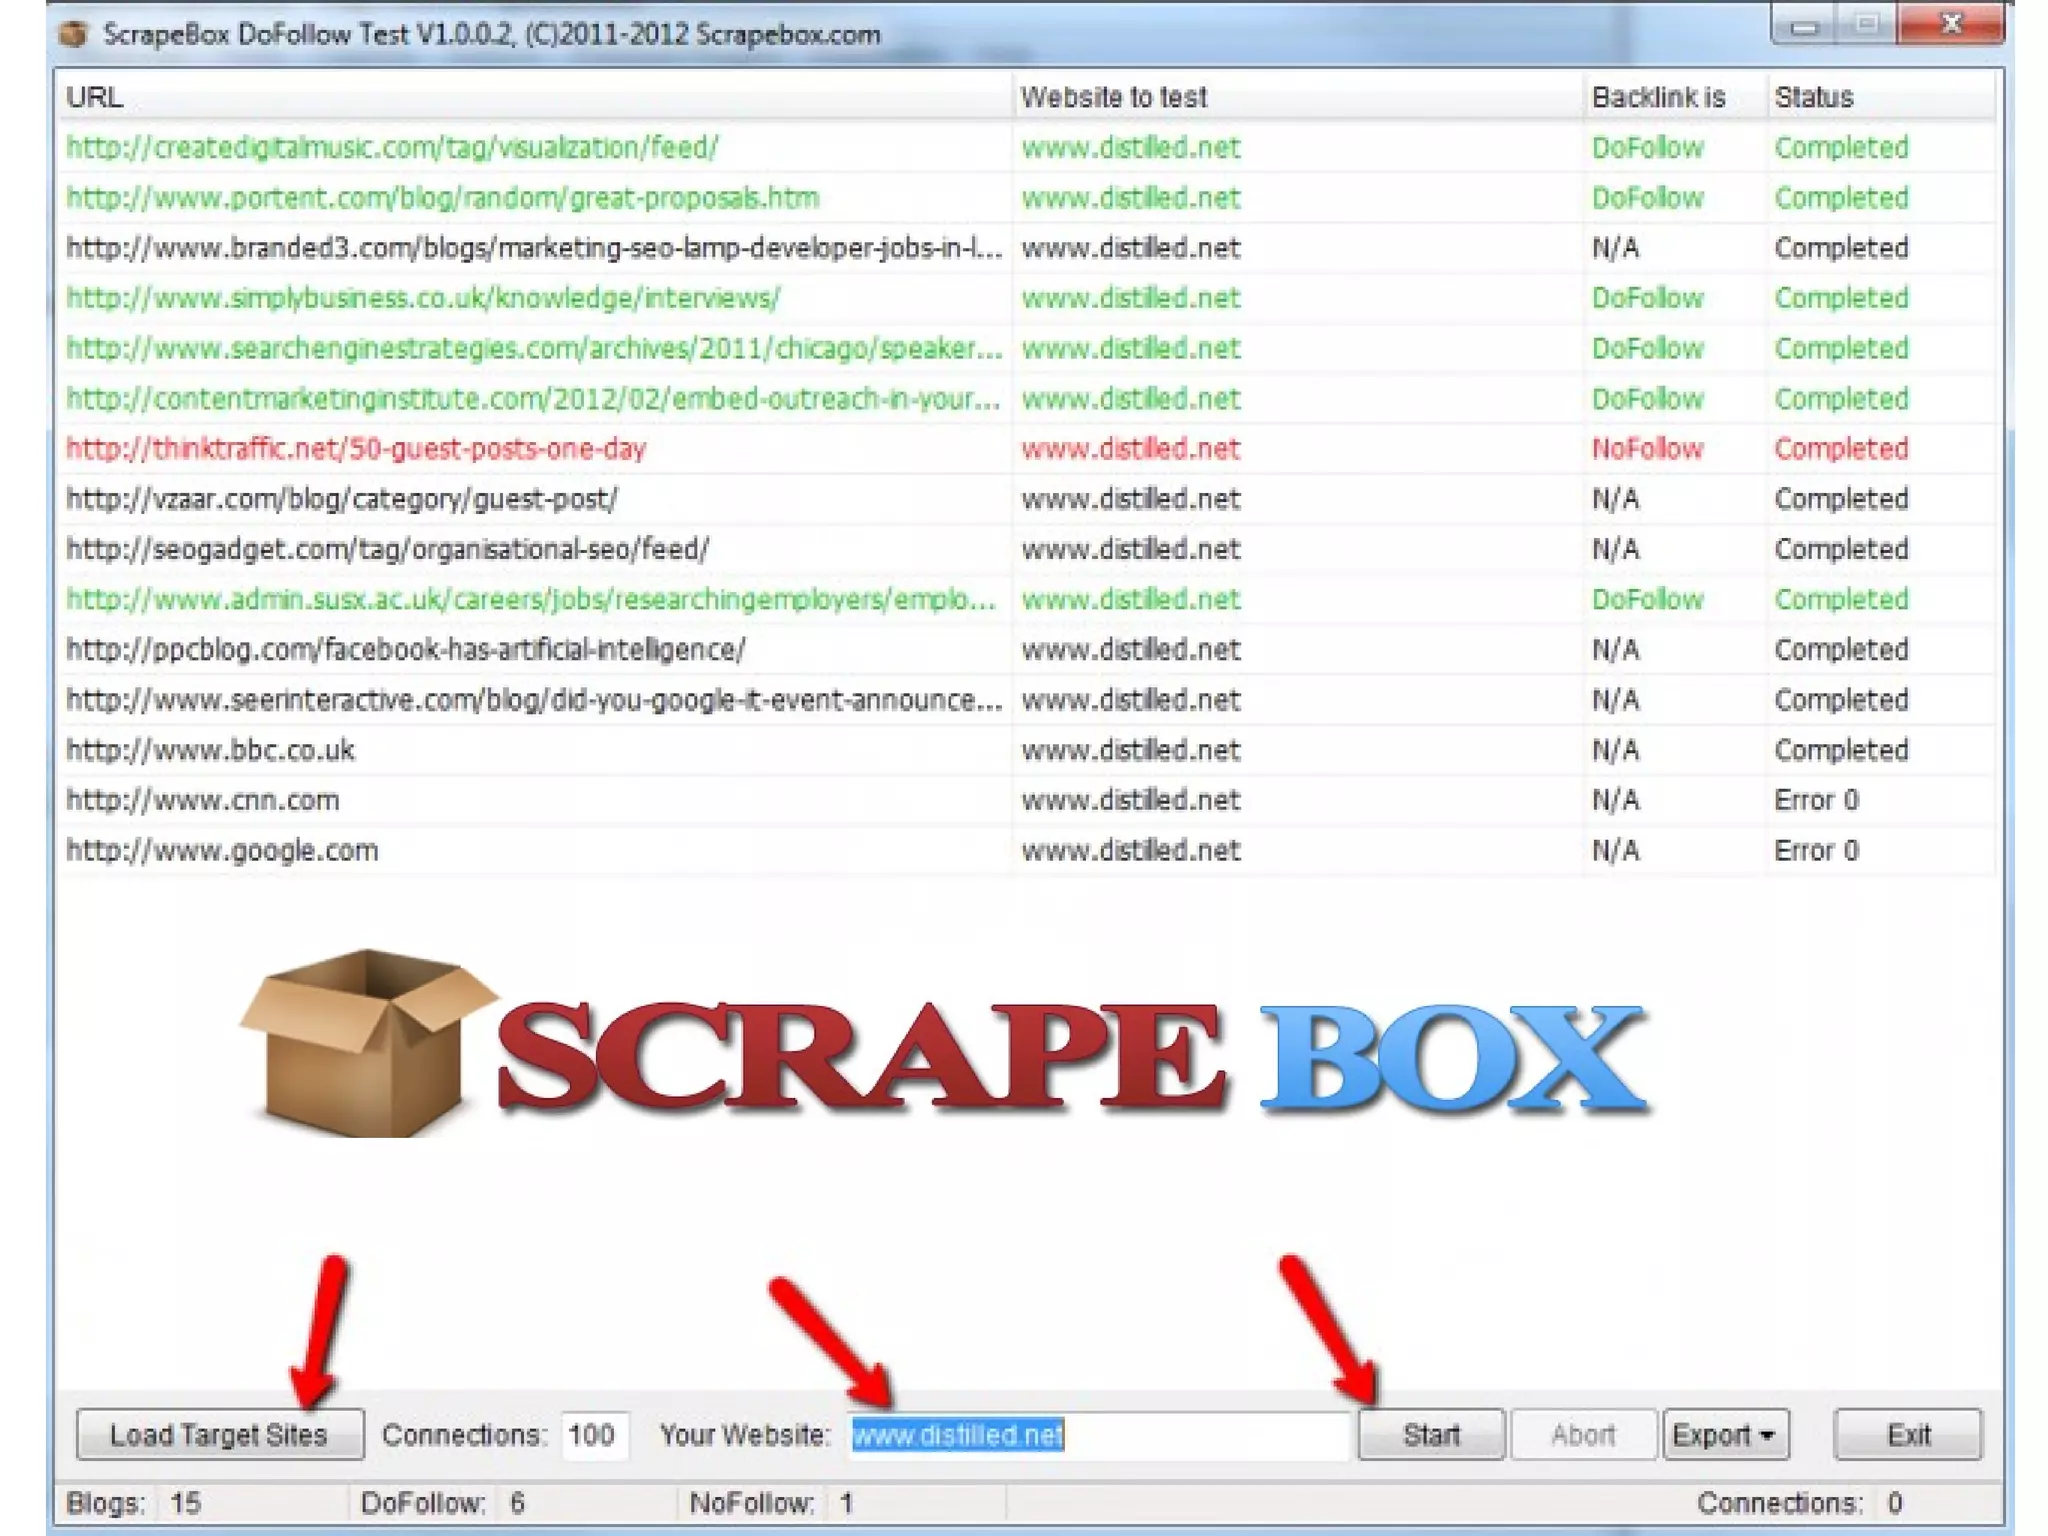Click the Exit button

point(1907,1435)
